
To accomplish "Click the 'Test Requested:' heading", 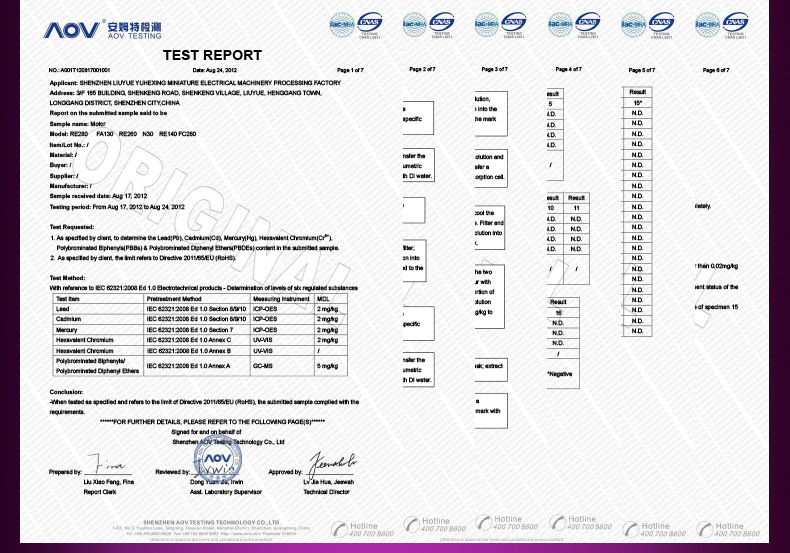I will (72, 227).
